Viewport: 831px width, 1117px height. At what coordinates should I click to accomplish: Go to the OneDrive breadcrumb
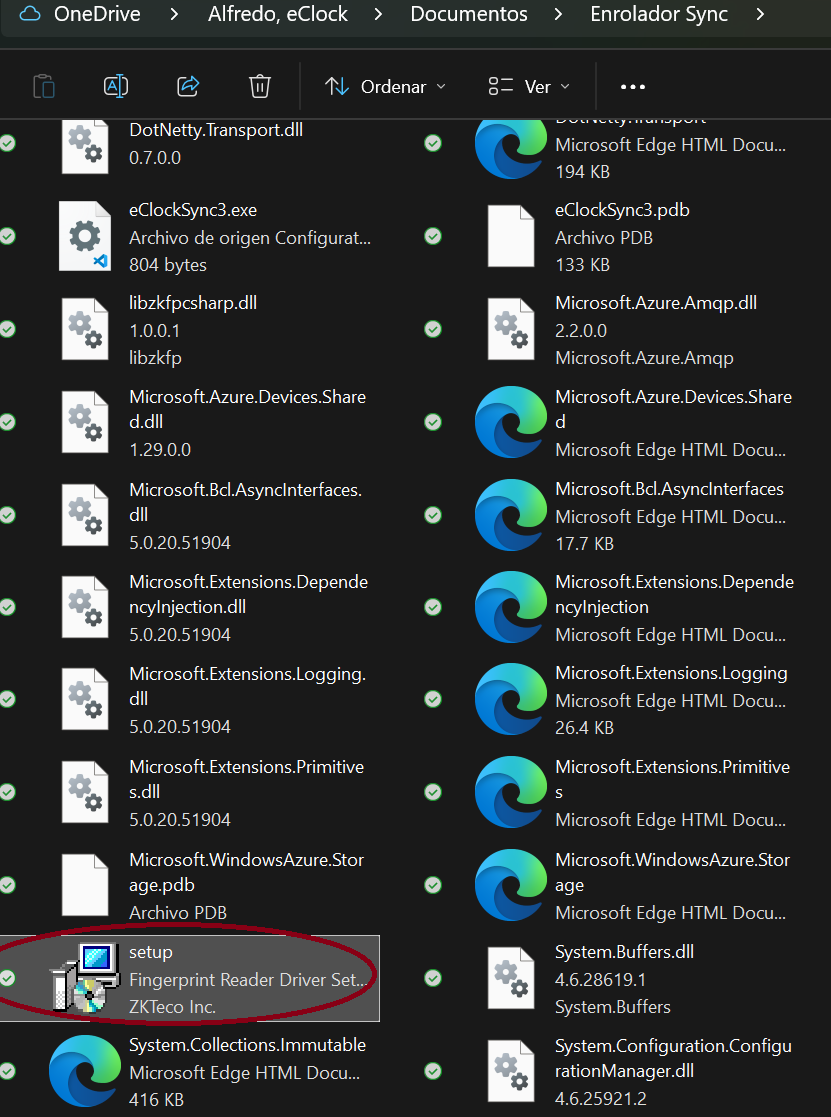[97, 14]
